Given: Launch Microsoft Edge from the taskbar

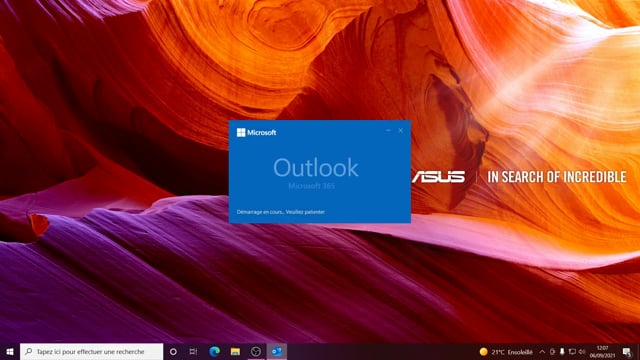Looking at the screenshot, I should coord(214,351).
